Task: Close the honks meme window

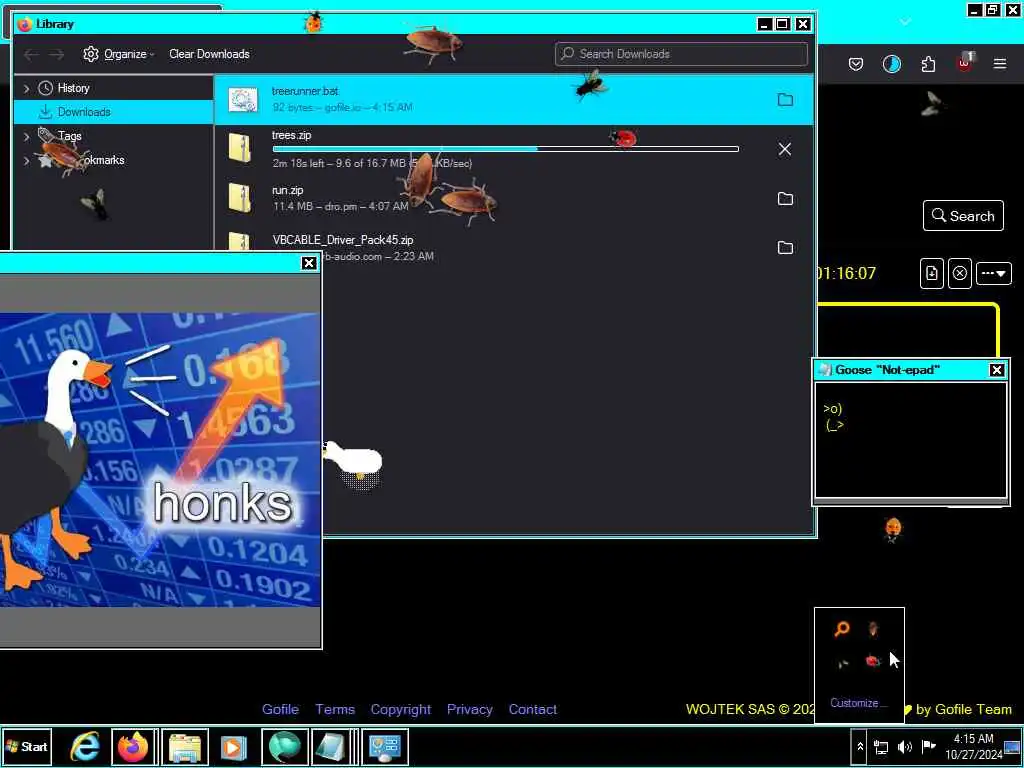Action: pos(309,263)
